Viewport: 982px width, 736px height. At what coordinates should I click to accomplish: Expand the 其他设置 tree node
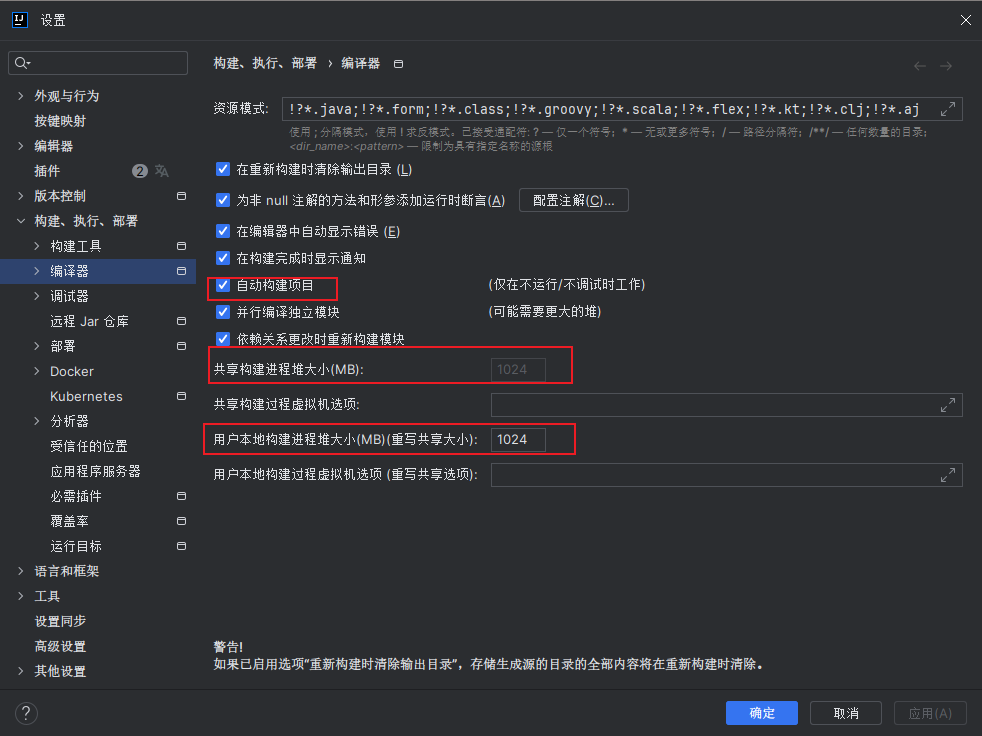21,671
